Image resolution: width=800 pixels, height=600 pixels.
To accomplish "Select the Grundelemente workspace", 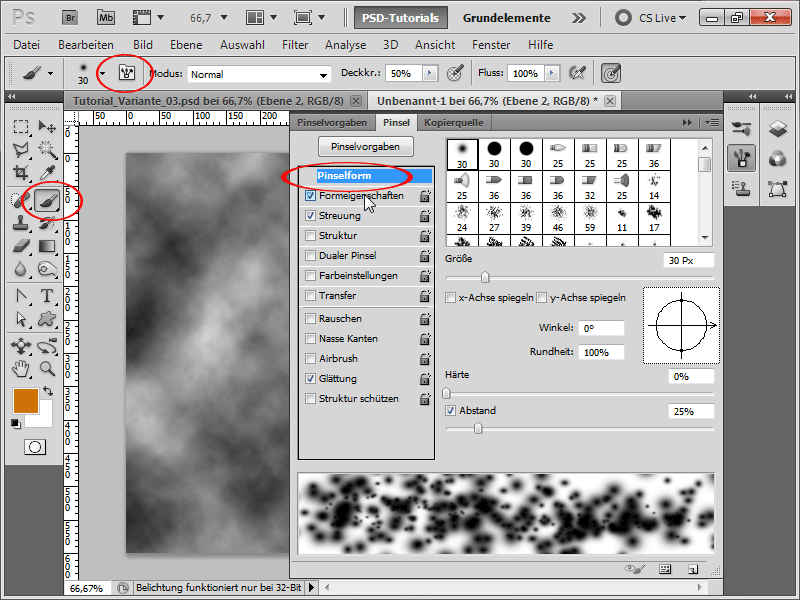I will pos(507,18).
